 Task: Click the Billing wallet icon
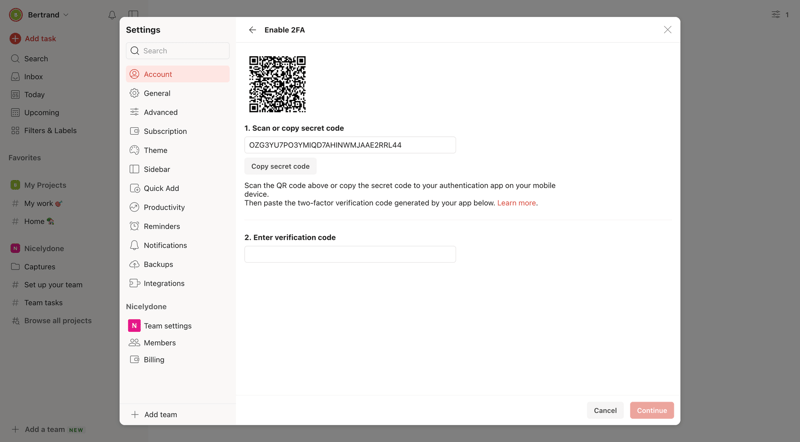tap(134, 359)
